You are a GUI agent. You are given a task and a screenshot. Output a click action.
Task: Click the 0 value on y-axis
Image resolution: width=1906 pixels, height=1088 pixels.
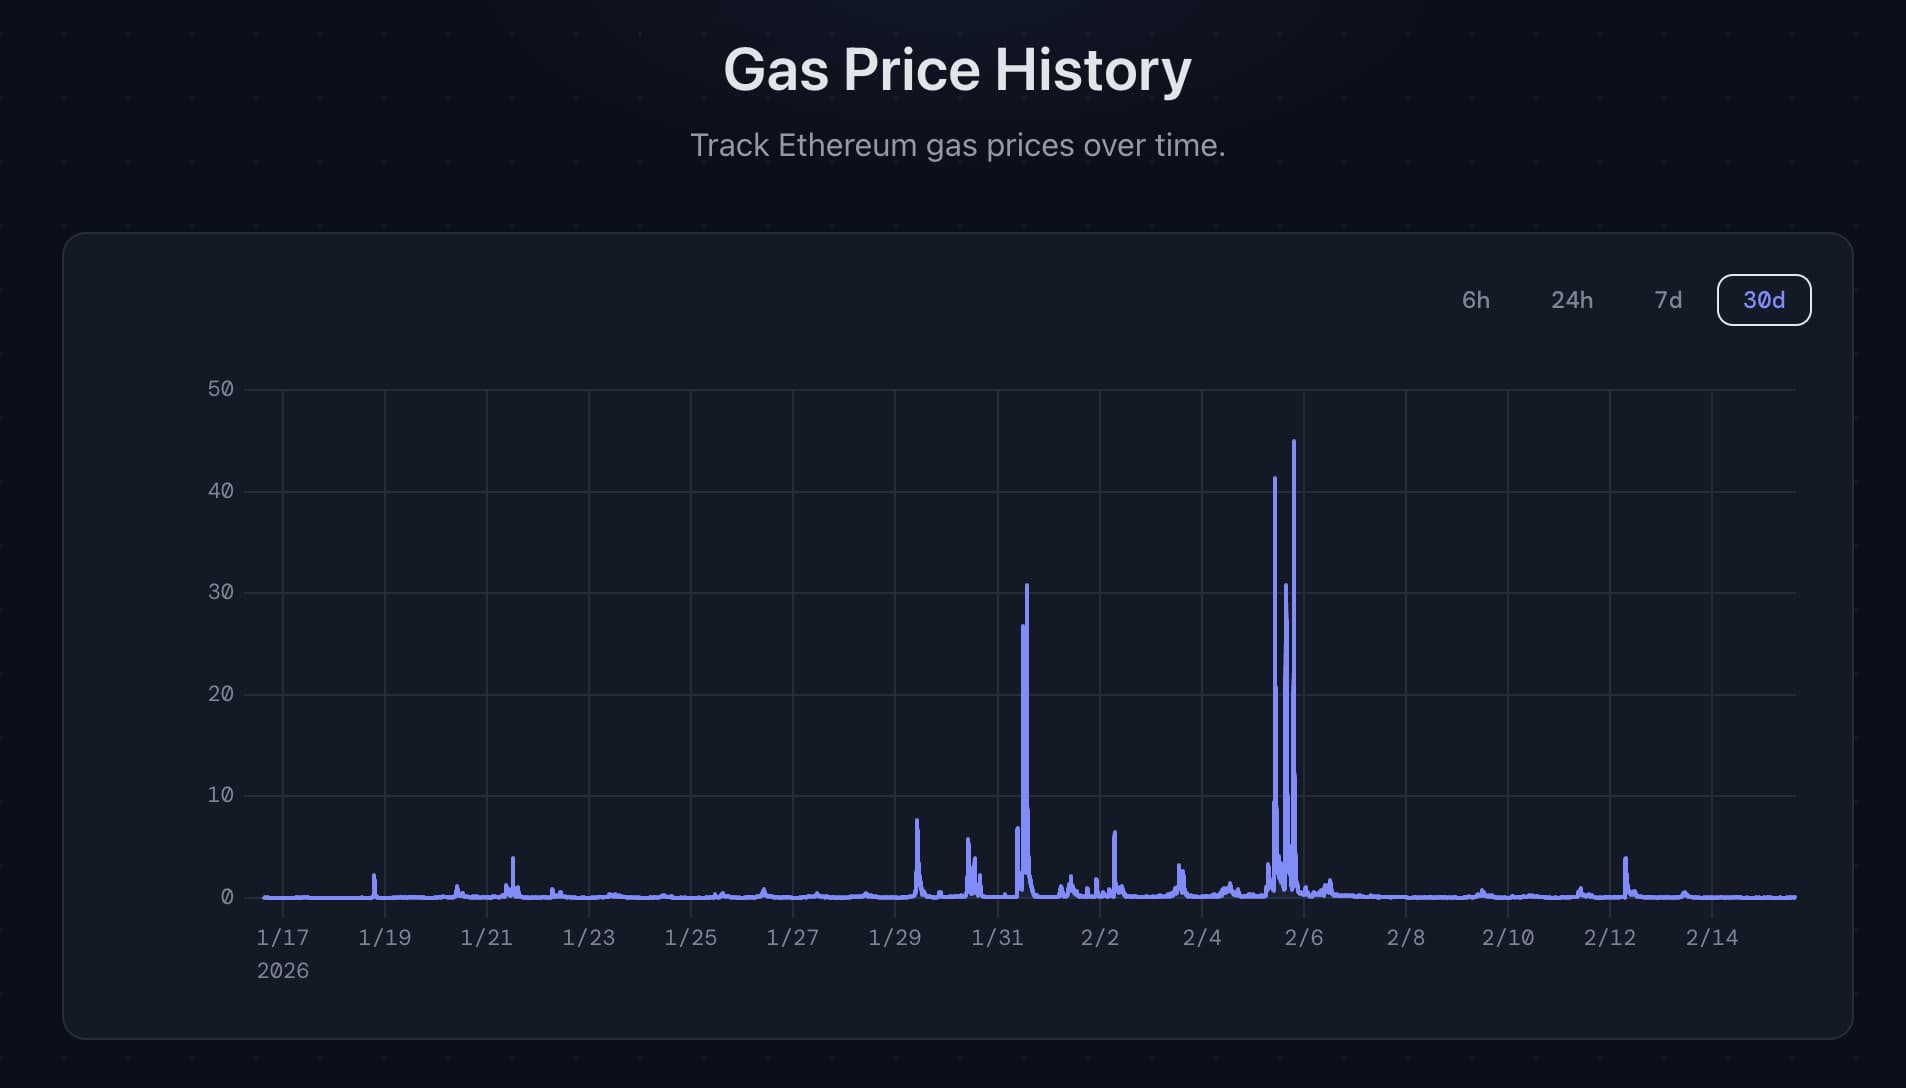point(227,897)
